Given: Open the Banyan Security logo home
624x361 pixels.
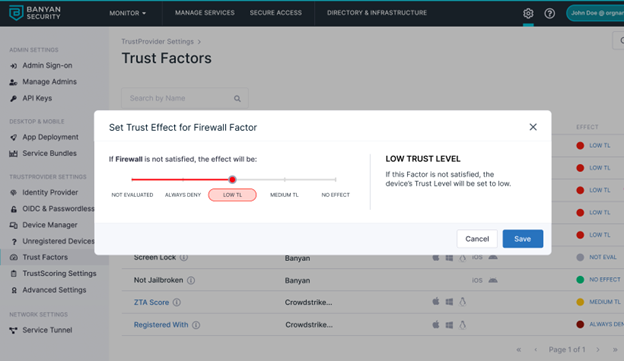Looking at the screenshot, I should pos(35,13).
